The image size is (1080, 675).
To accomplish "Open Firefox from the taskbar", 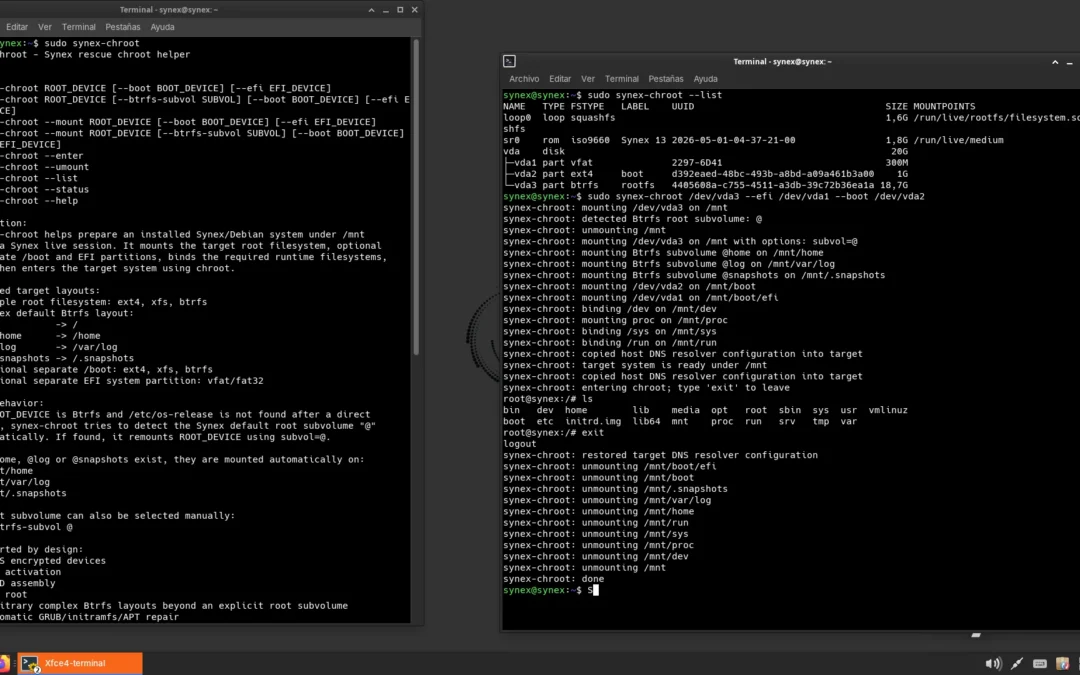I will [3, 663].
